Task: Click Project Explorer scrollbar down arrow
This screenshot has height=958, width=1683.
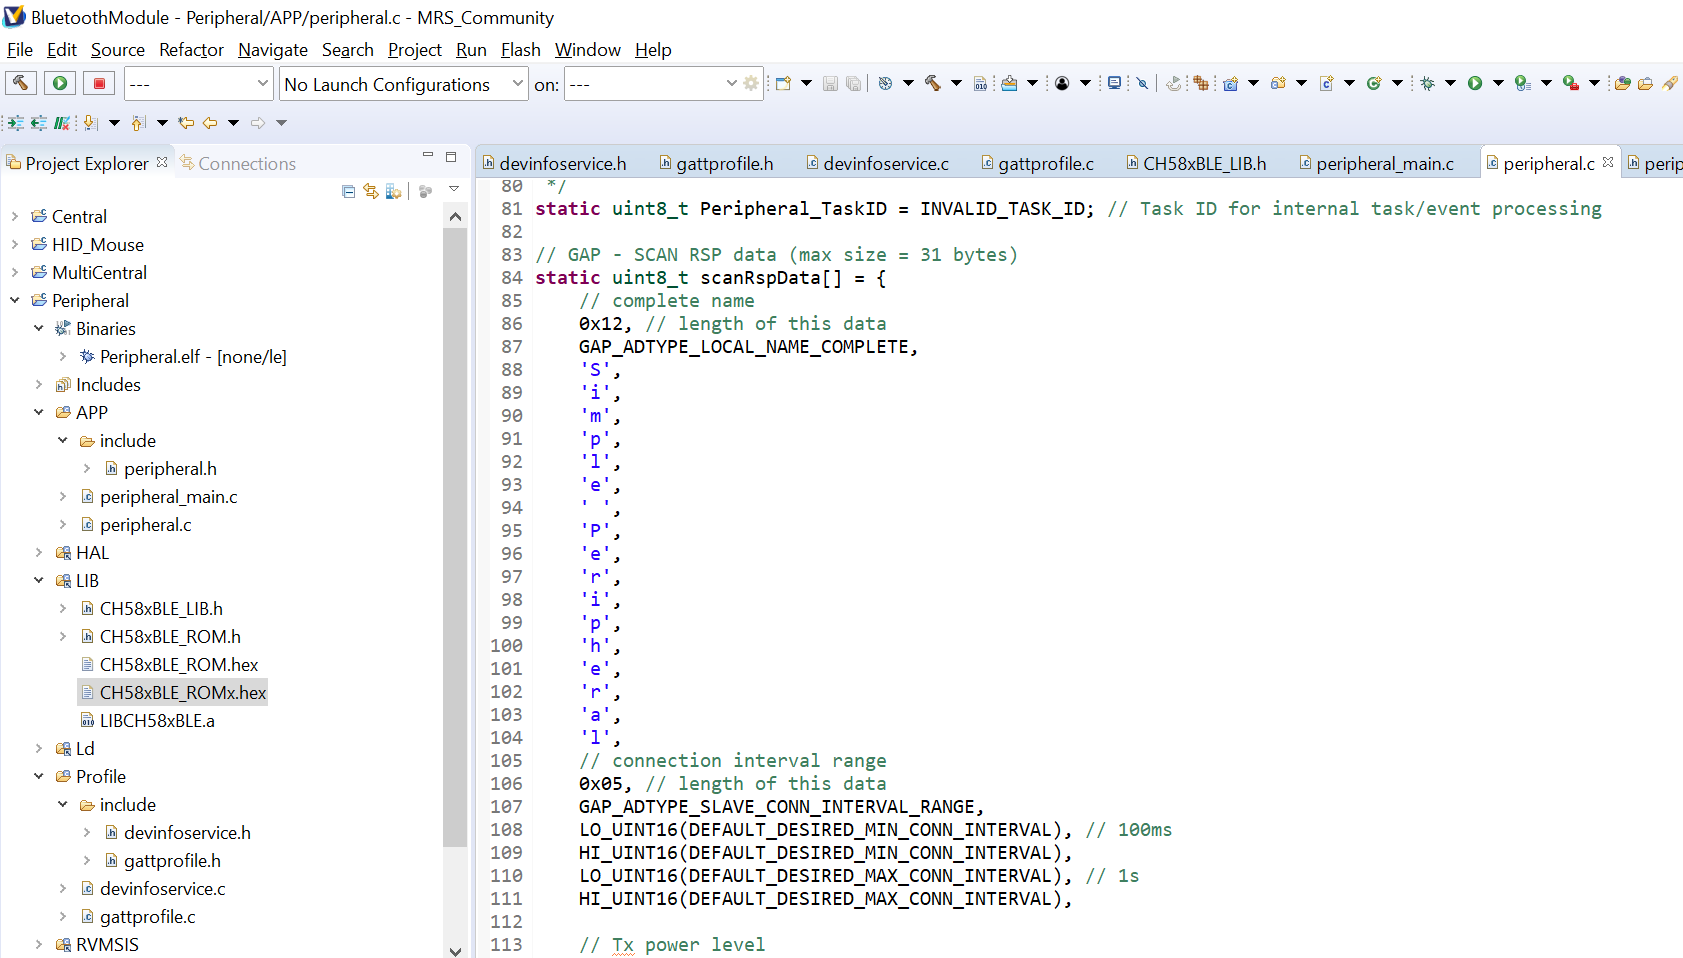Action: tap(455, 950)
